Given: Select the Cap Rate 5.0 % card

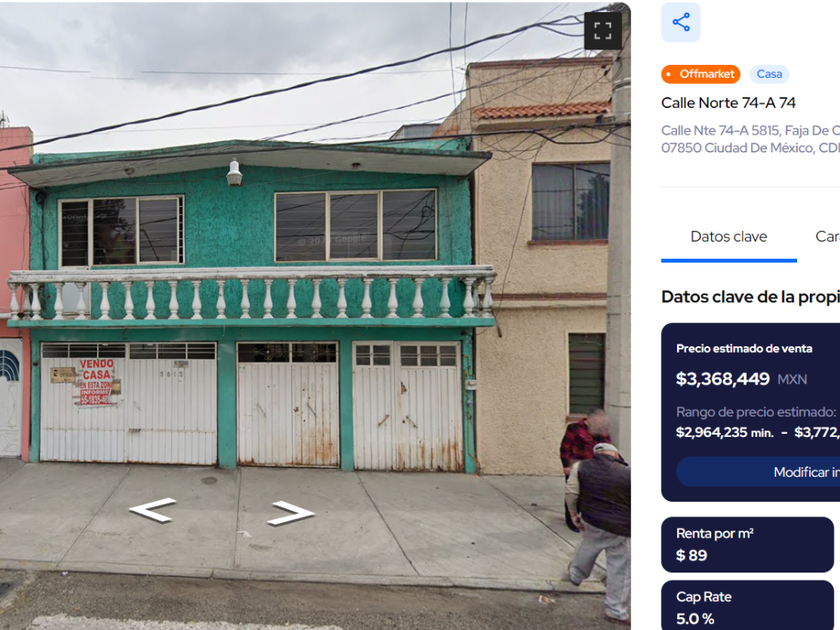Looking at the screenshot, I should [x=747, y=605].
